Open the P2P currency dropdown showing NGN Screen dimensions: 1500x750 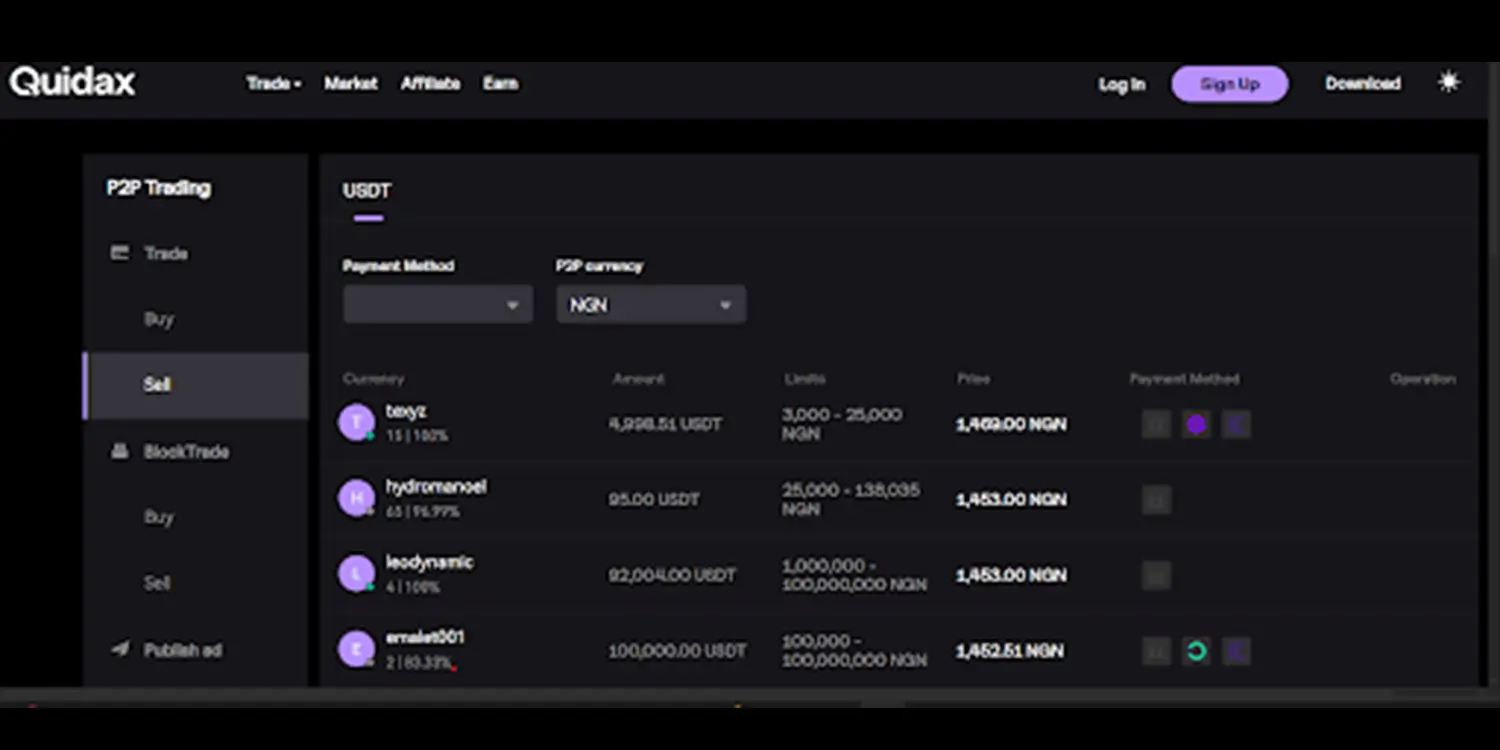click(650, 304)
